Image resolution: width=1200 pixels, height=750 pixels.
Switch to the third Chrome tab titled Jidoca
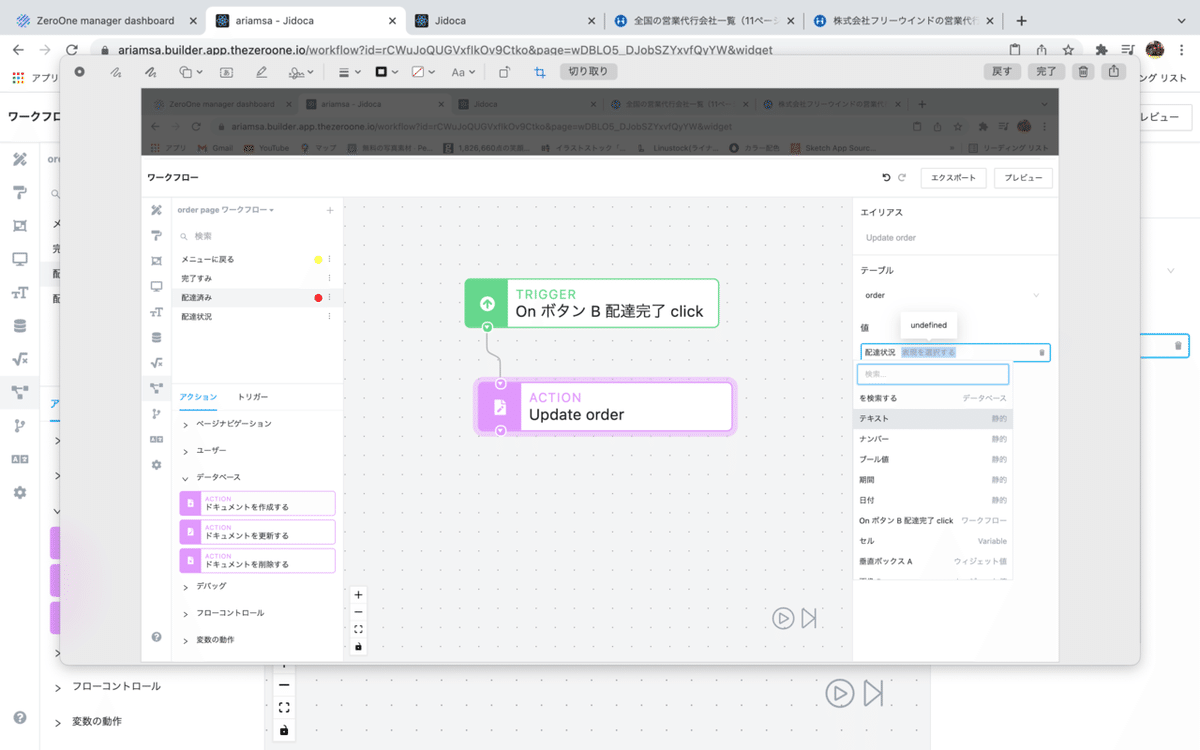click(505, 20)
